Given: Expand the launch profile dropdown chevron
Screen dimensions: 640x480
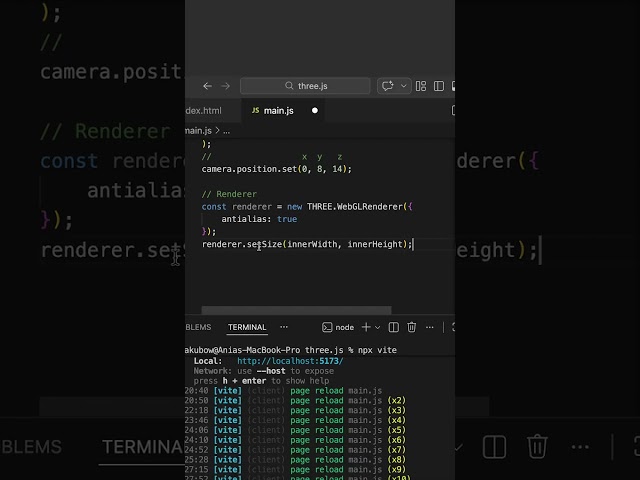Looking at the screenshot, I should tap(378, 327).
